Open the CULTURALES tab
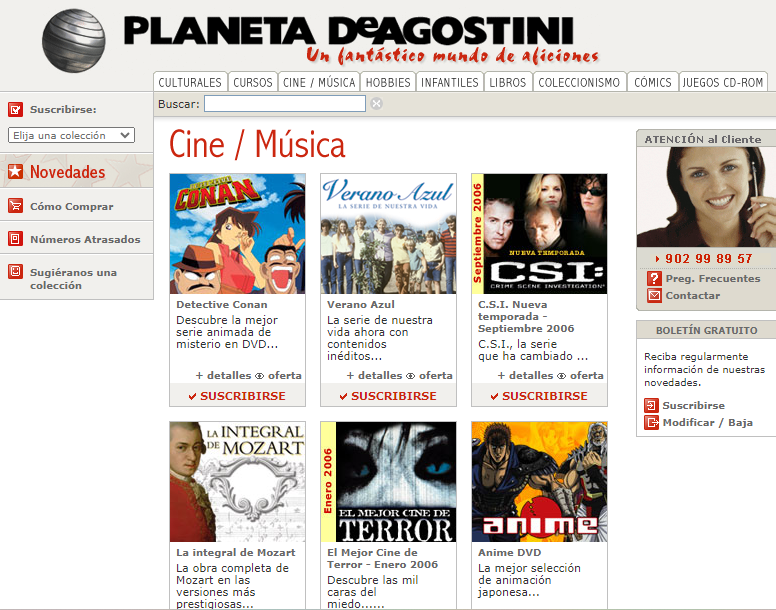 (x=190, y=82)
